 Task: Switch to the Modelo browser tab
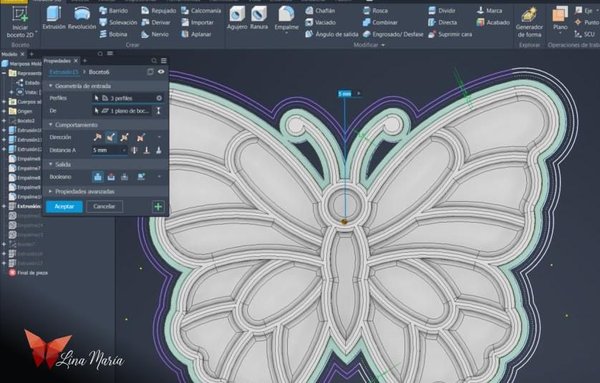9,54
